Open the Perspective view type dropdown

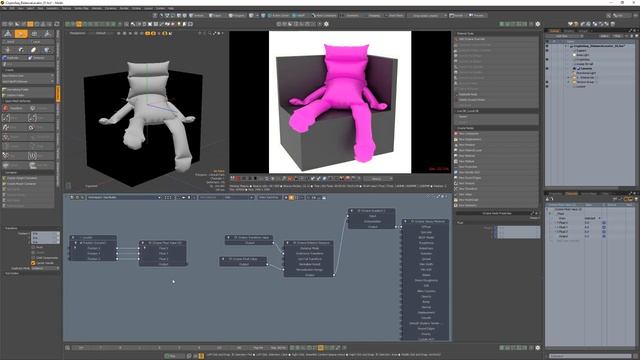78,33
